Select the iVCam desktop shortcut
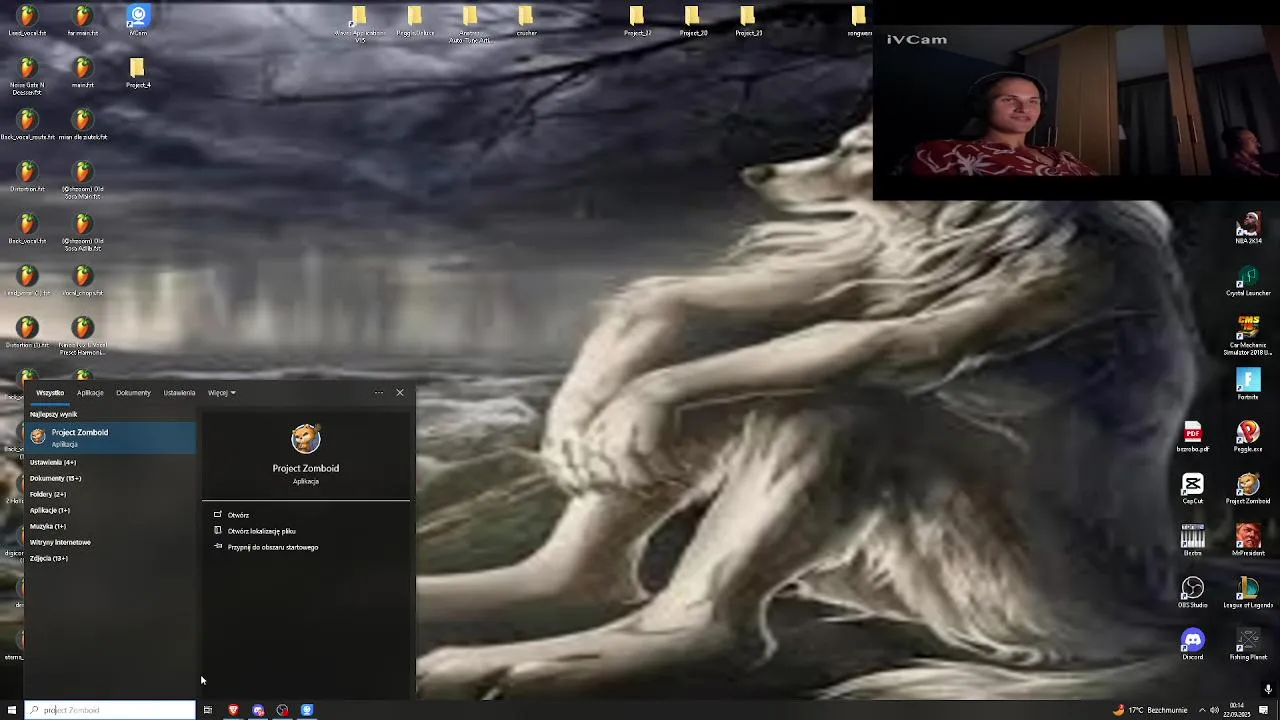The image size is (1280, 720). point(138,20)
